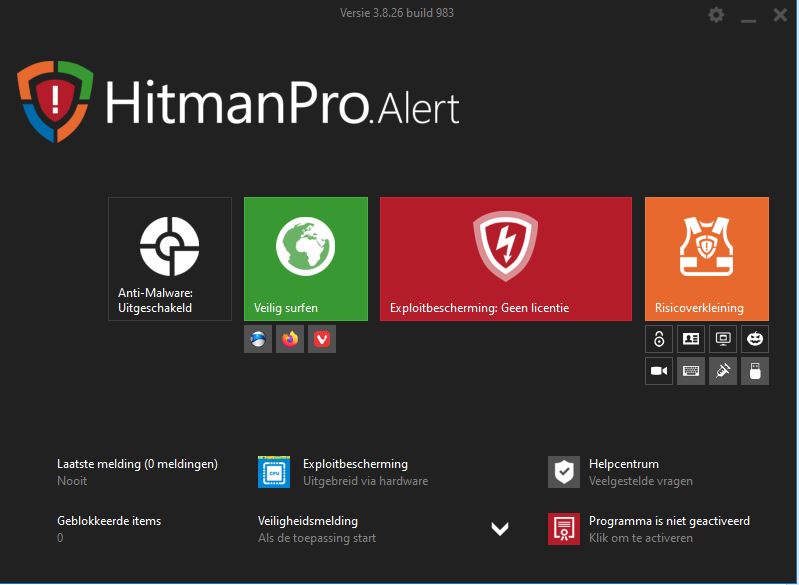Click 'Als de toepassing start' value
The width and height of the screenshot is (799, 585).
coord(317,538)
